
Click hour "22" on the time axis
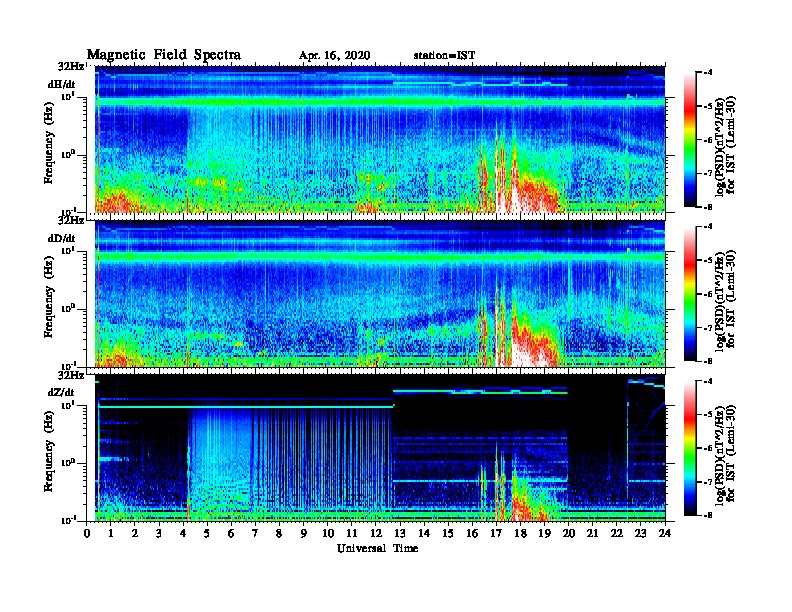click(616, 533)
